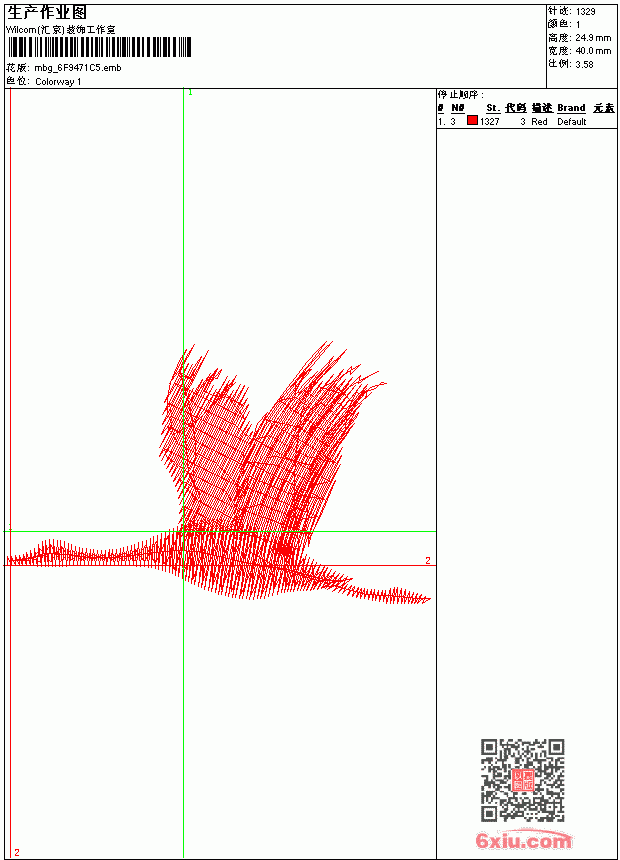Click the Brand column header
Screen dimensions: 620x860
point(571,108)
